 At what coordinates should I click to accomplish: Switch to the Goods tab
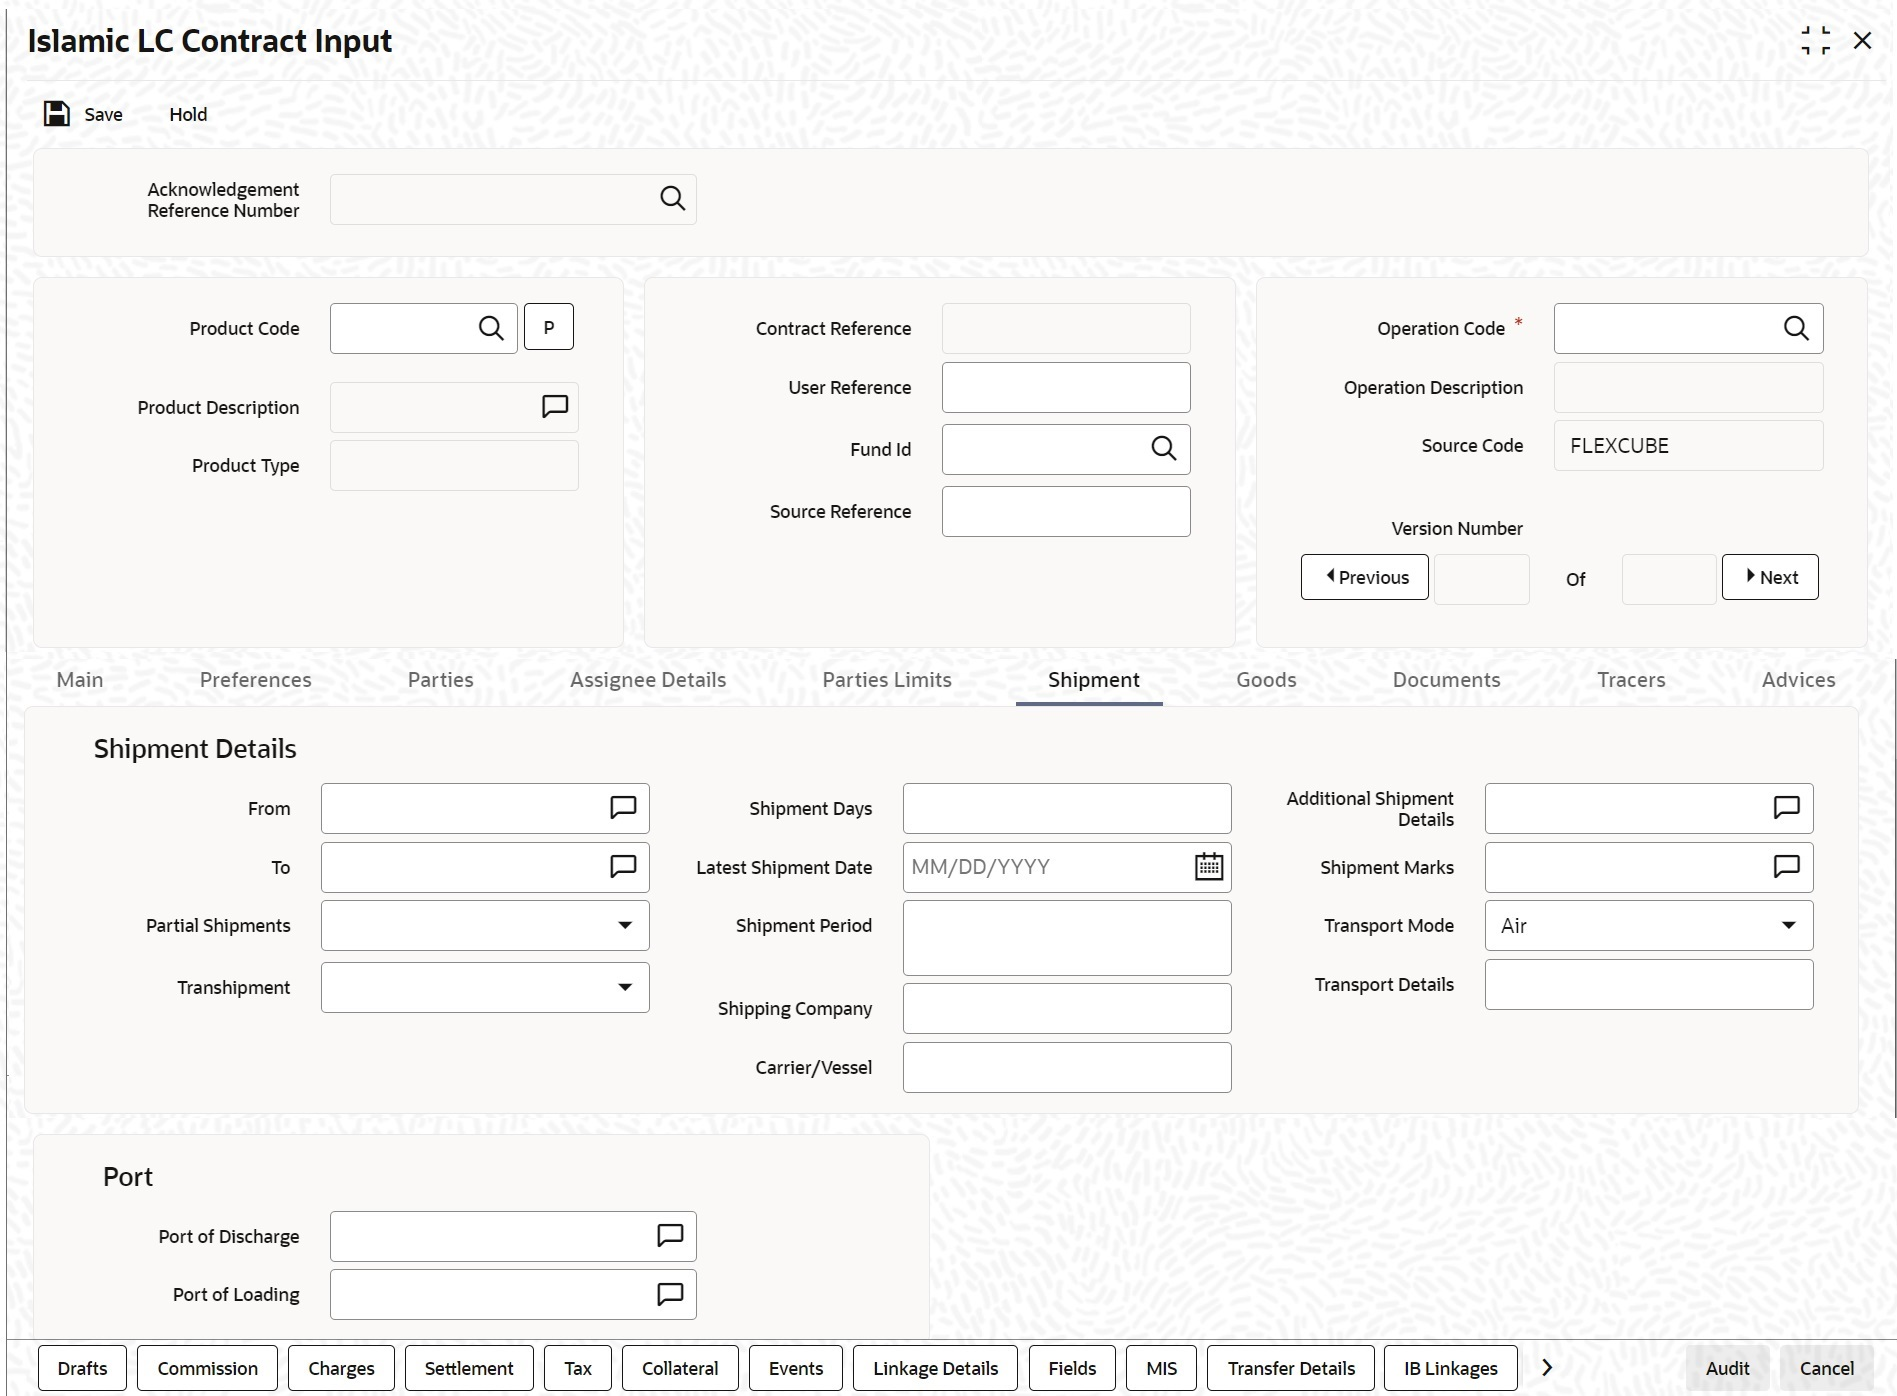[1266, 680]
